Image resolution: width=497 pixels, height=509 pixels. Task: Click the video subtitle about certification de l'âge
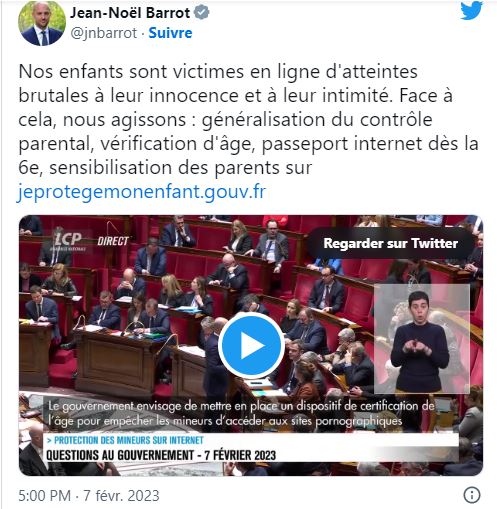click(x=242, y=413)
